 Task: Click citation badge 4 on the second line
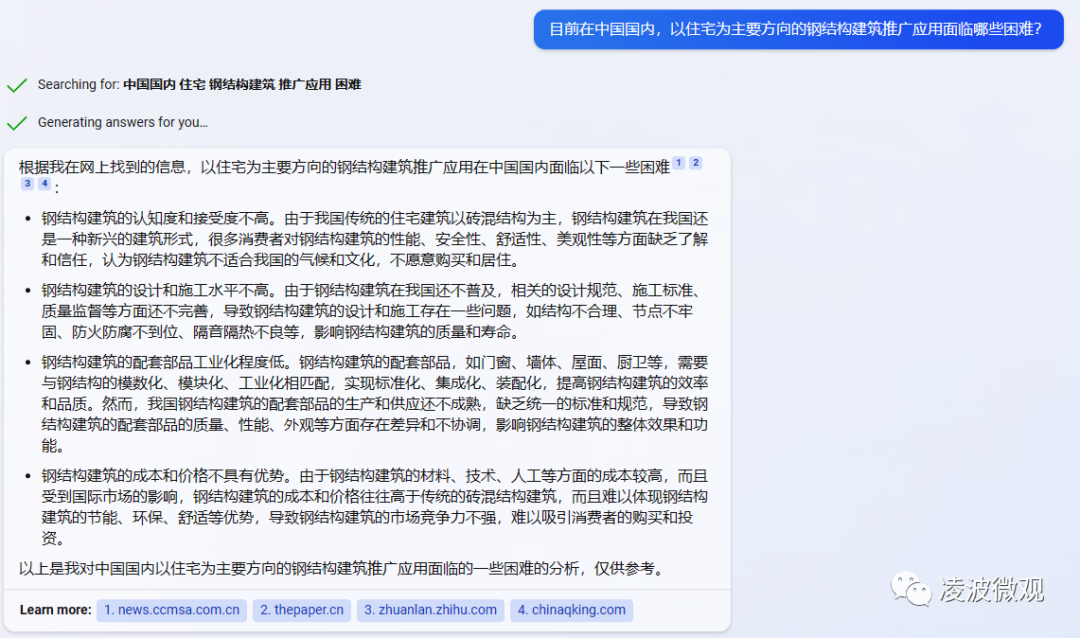click(x=45, y=183)
